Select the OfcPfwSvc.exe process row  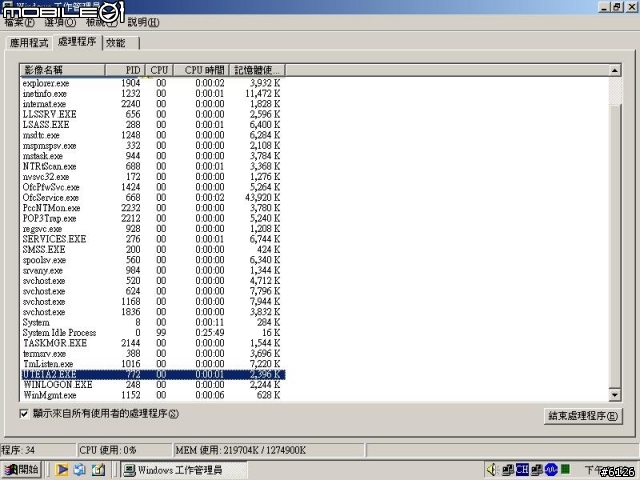coord(152,187)
